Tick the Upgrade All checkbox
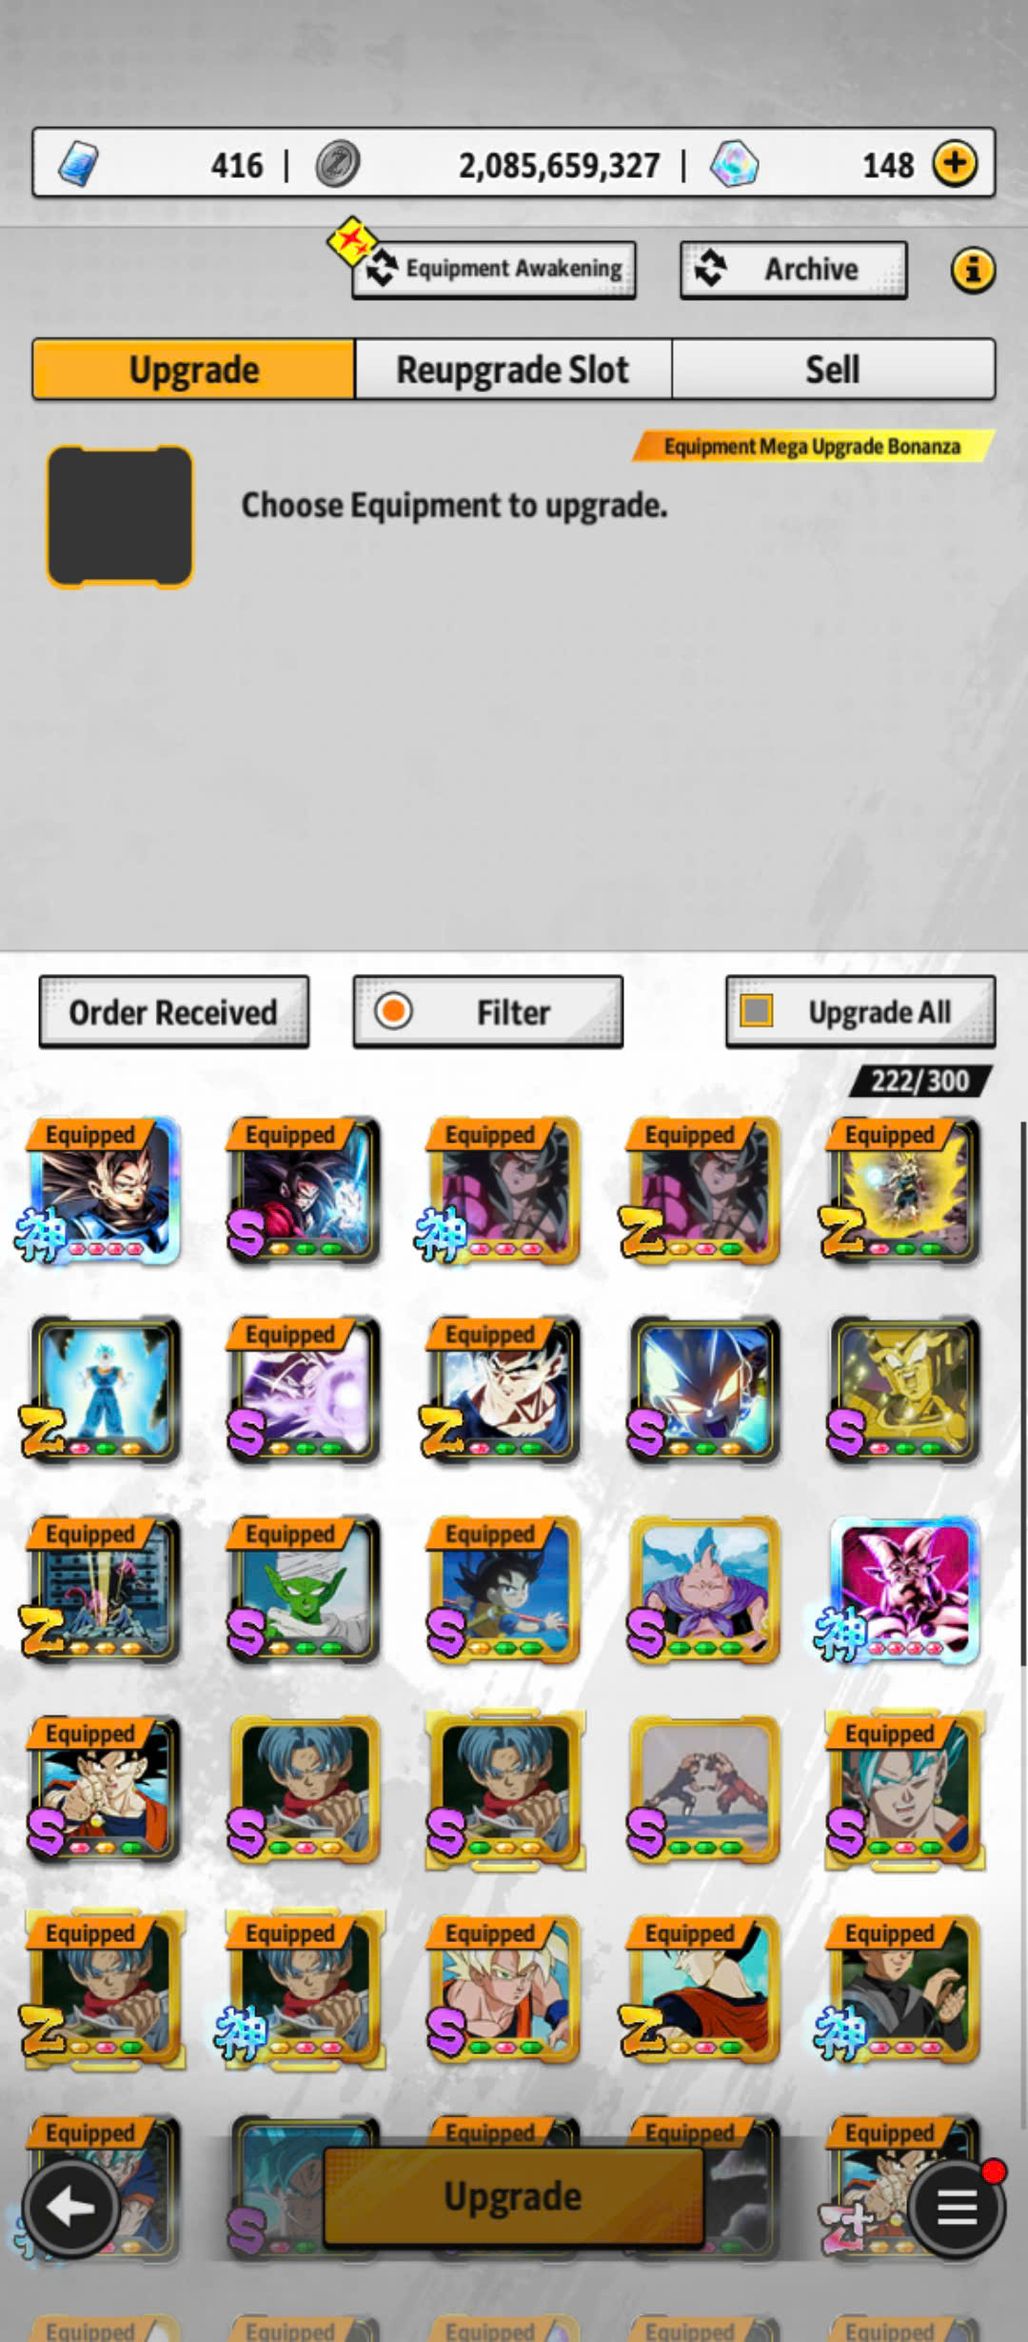This screenshot has height=2342, width=1028. pyautogui.click(x=756, y=1011)
